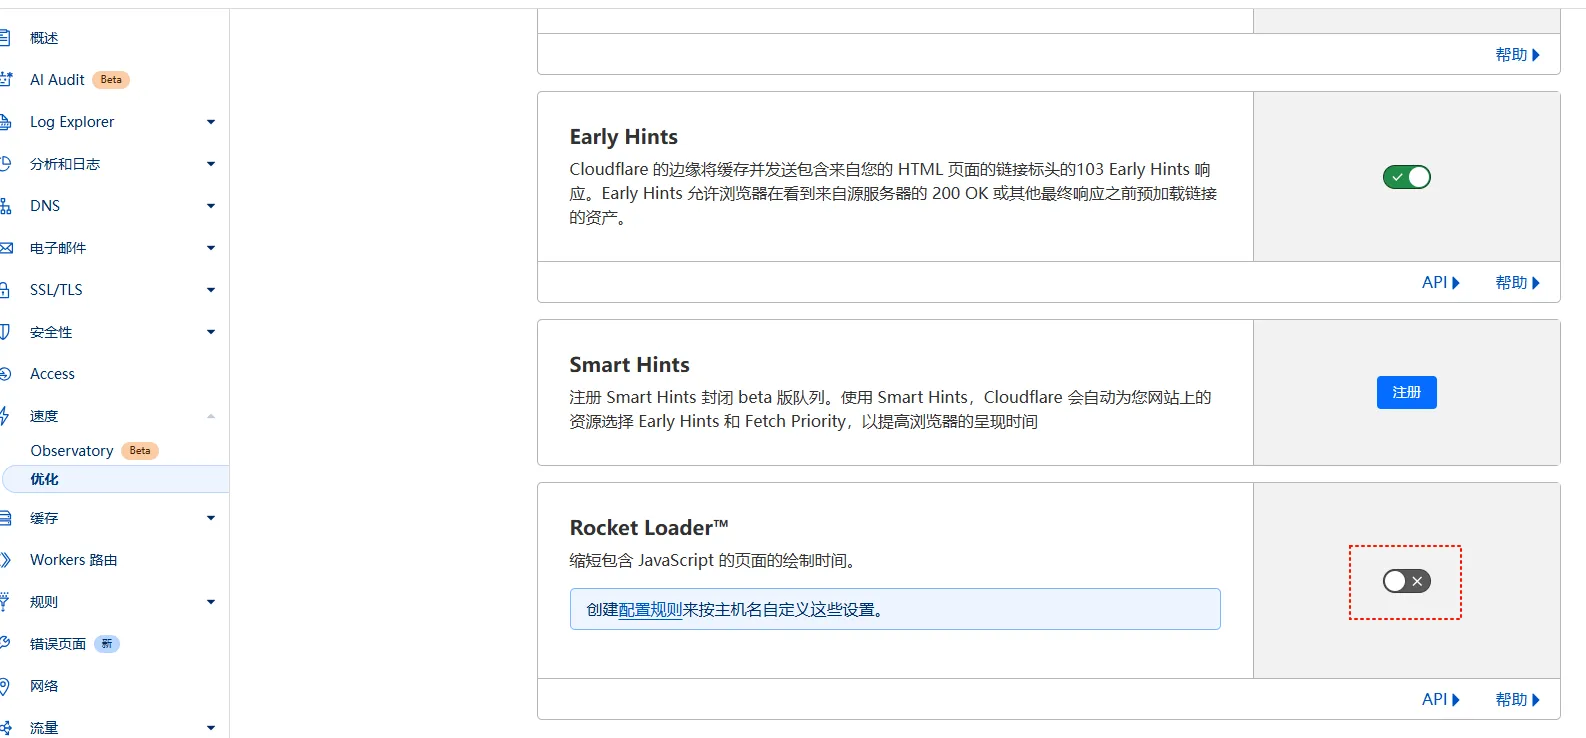Expand the 安全性 menu arrow
Image resolution: width=1586 pixels, height=738 pixels.
pos(211,332)
